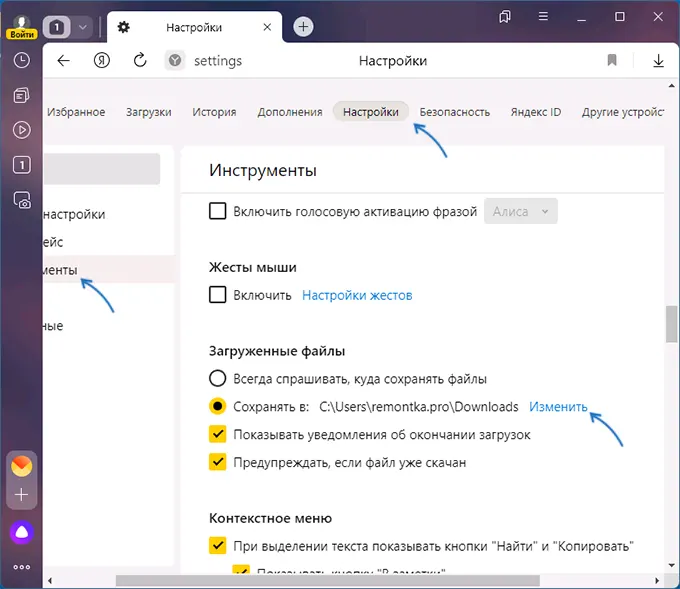
Task: Toggle Предупреждать, если файл уже скачан
Action: (x=217, y=462)
